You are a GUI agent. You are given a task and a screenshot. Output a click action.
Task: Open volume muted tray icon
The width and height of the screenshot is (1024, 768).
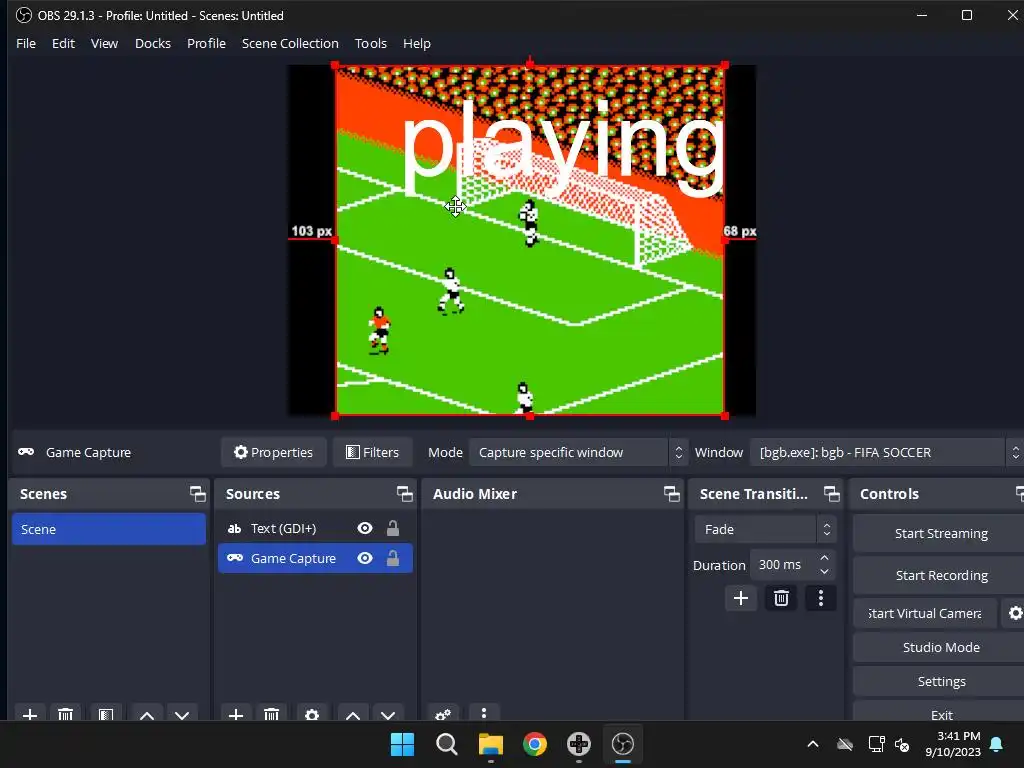point(902,744)
